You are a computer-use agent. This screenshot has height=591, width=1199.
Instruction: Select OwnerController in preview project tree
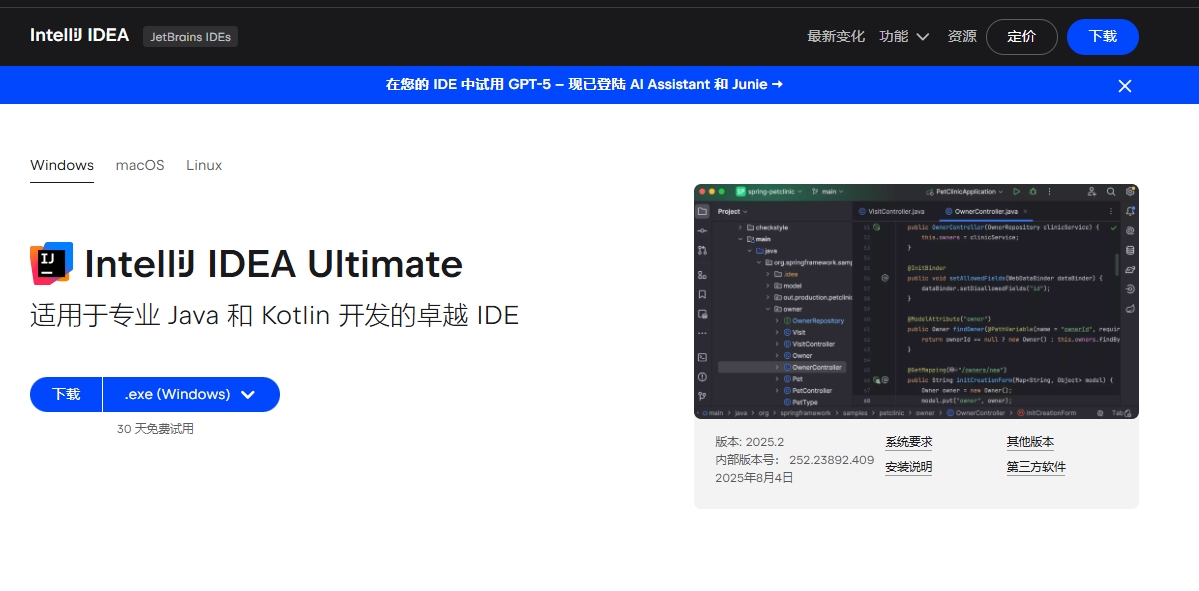click(782, 368)
